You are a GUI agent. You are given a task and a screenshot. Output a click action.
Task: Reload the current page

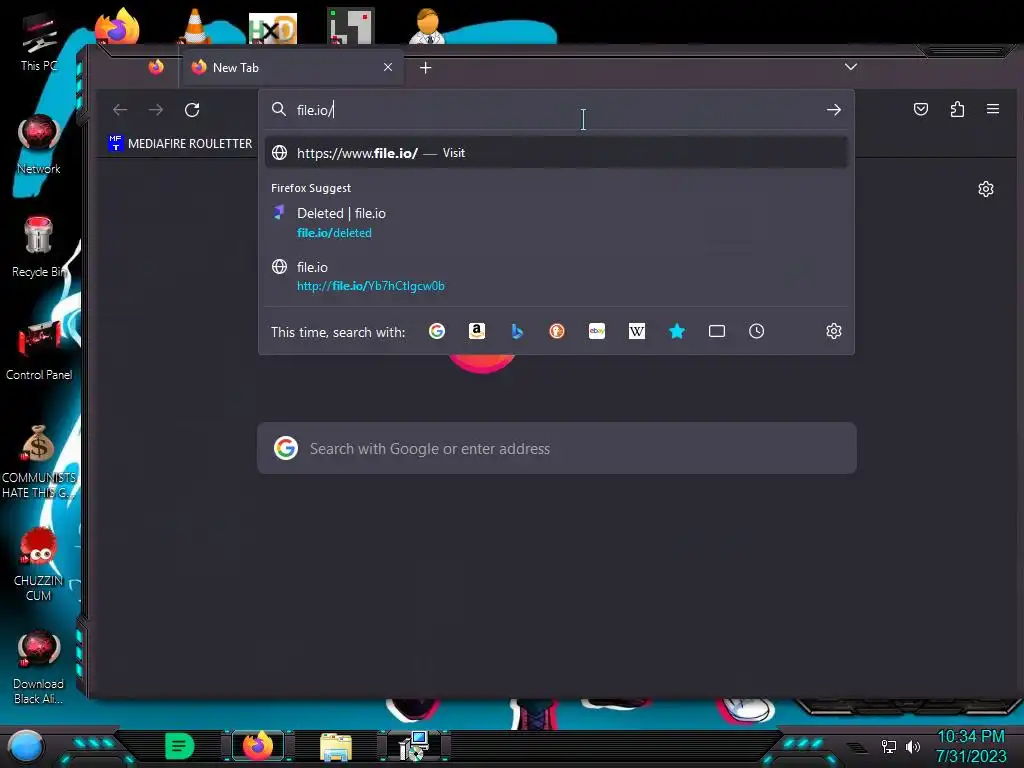pos(192,110)
